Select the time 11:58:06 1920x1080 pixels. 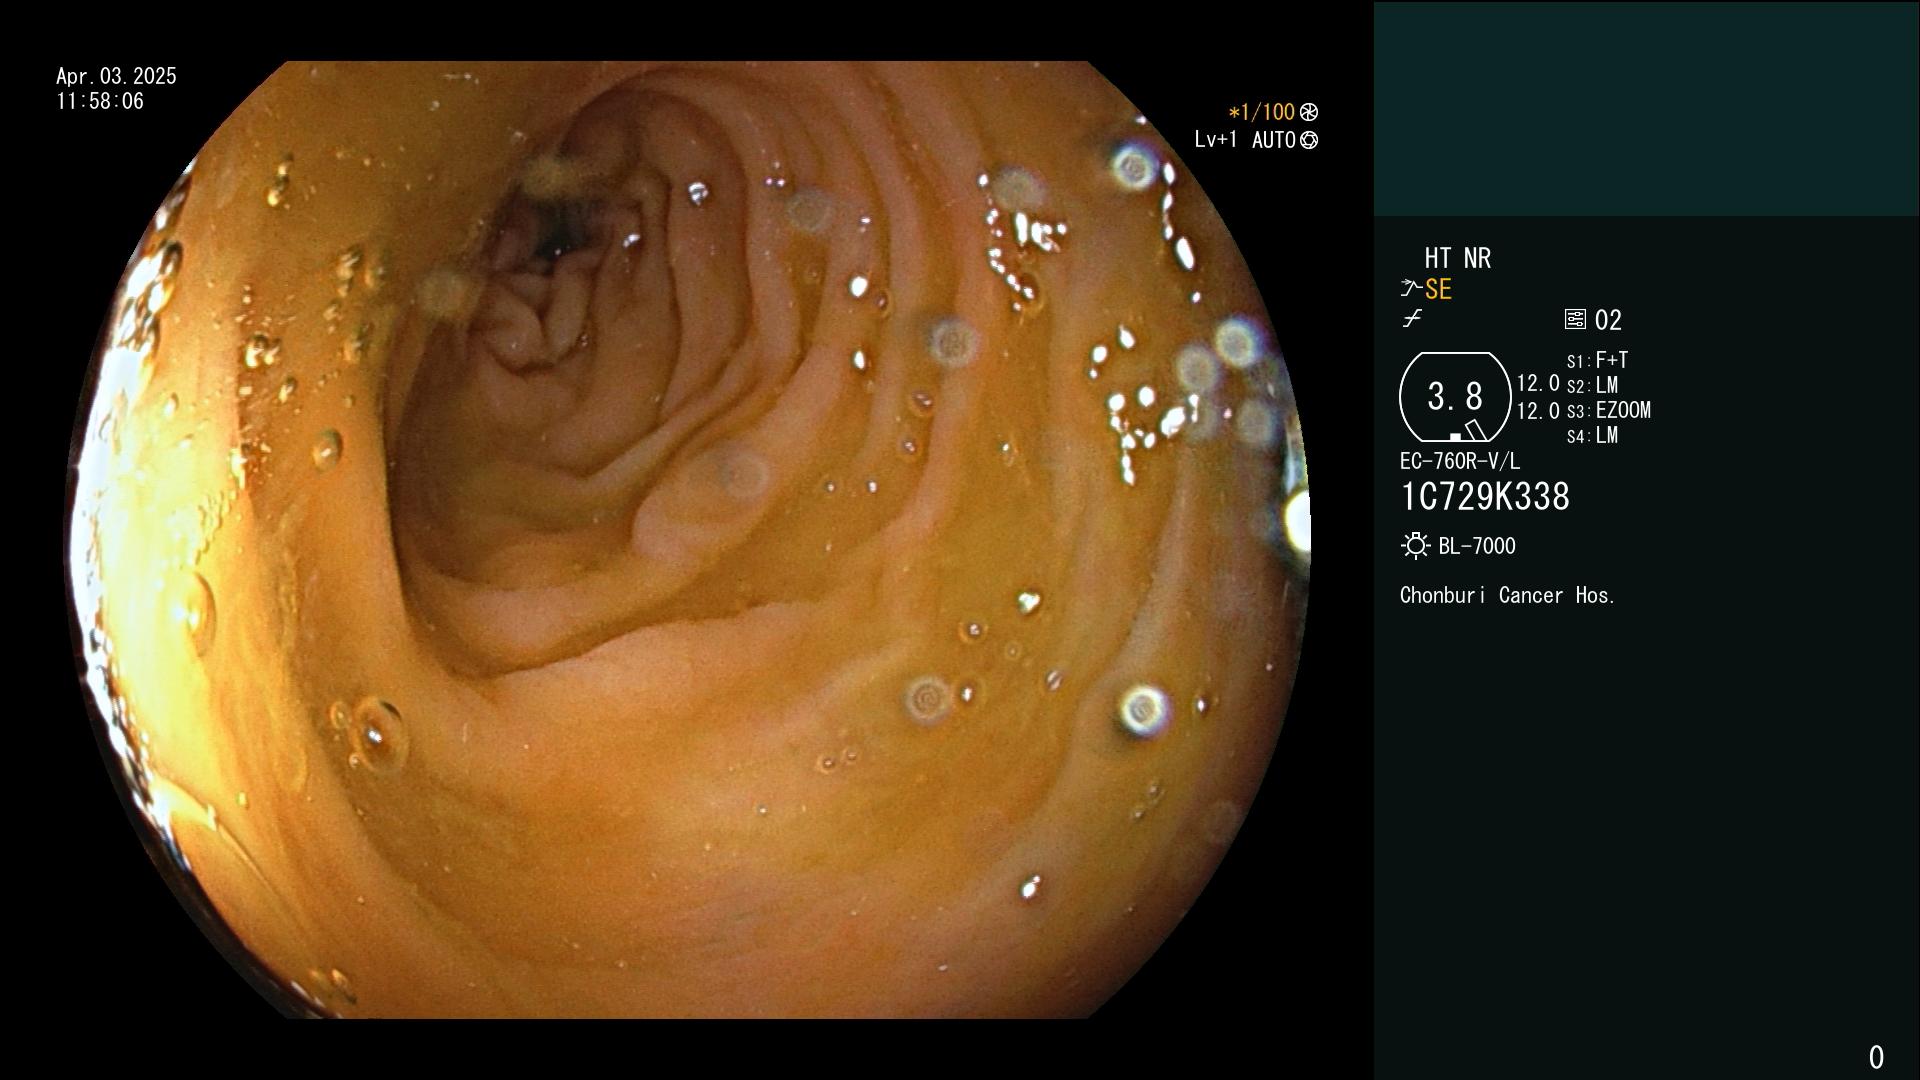point(100,101)
